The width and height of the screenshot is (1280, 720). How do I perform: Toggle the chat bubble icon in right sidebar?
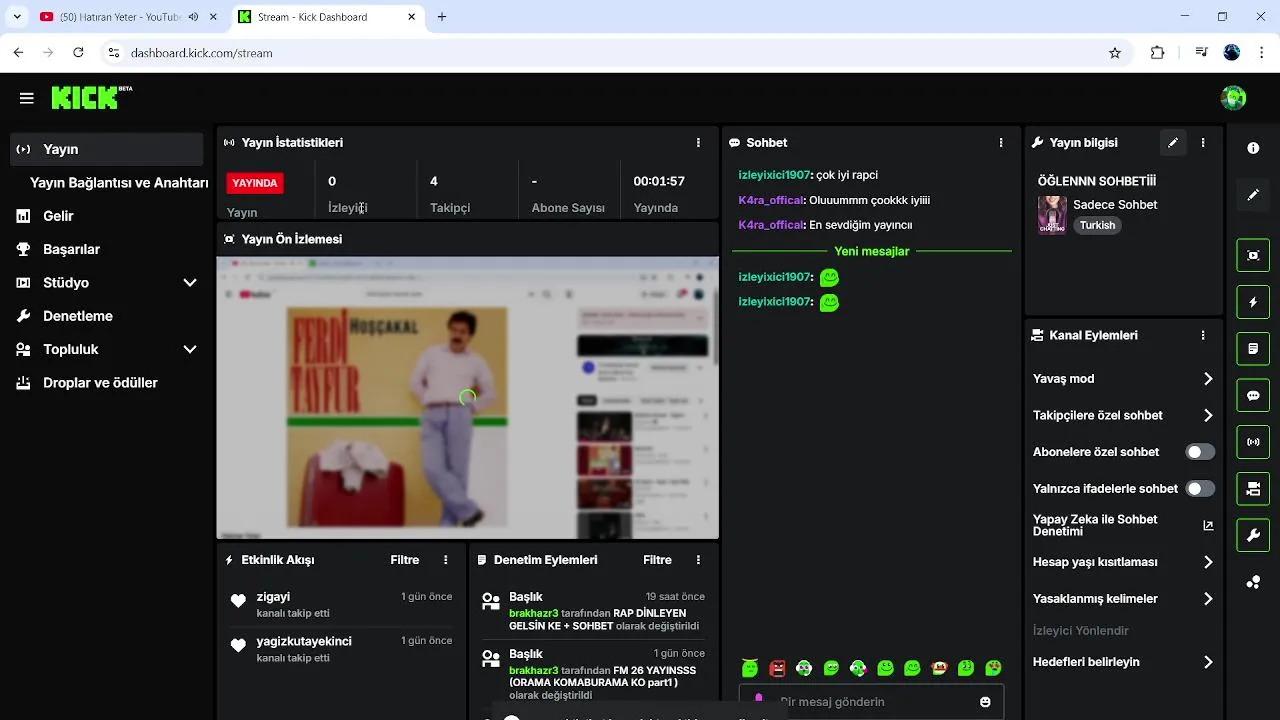click(1253, 395)
